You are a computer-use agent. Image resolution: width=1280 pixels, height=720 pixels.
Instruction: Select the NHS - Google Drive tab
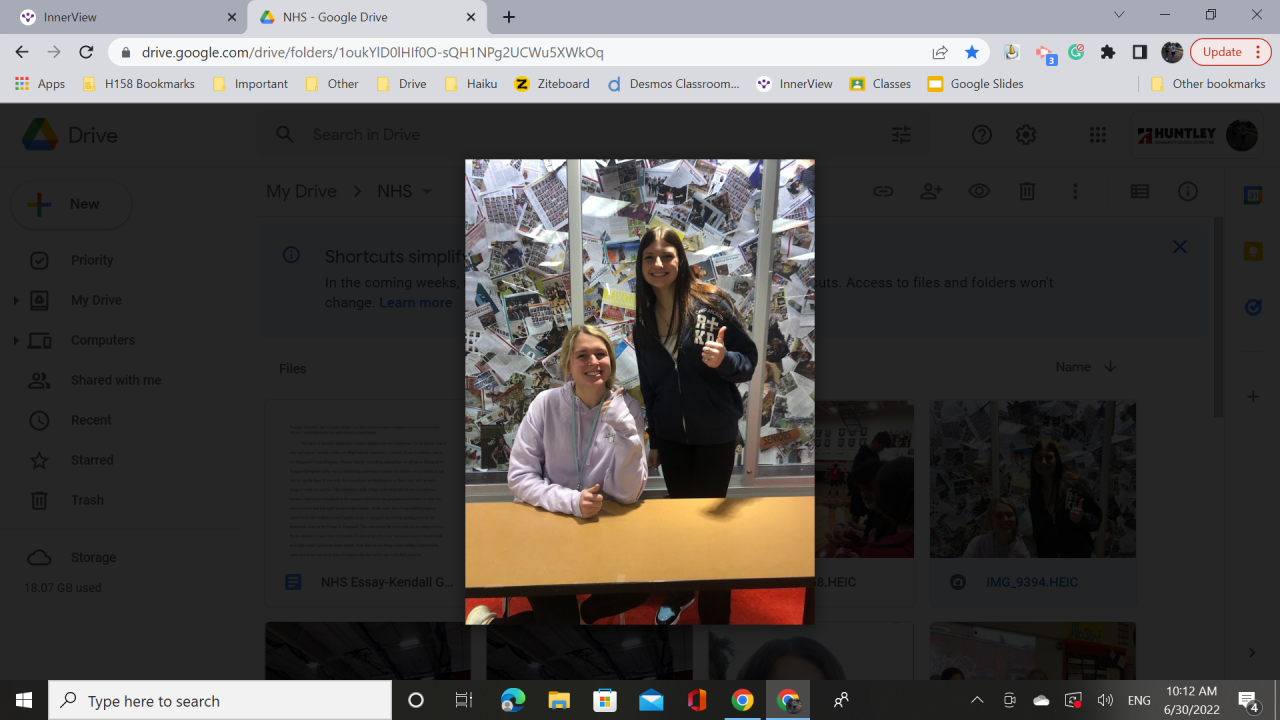[x=368, y=17]
